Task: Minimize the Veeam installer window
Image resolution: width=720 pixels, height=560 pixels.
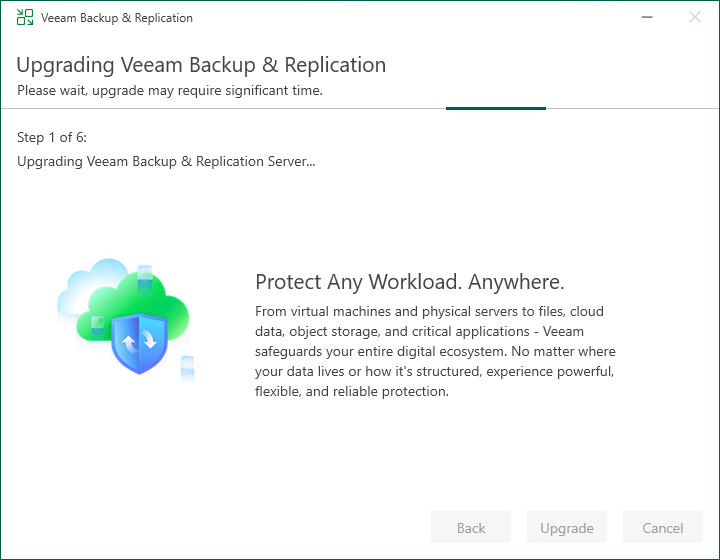Action: (647, 17)
